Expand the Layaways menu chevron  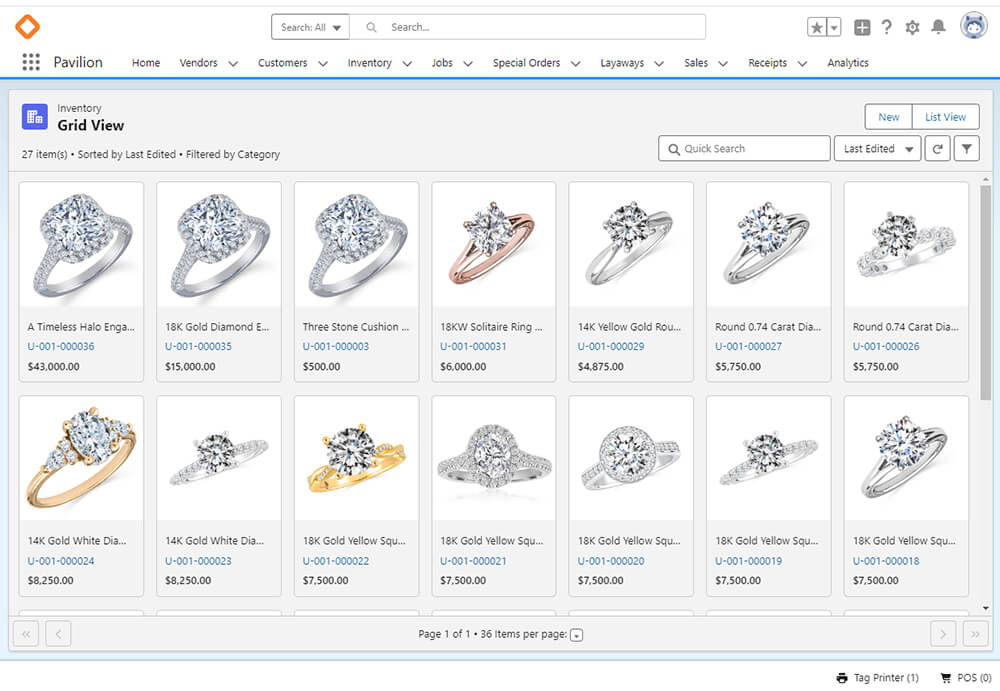pos(659,63)
